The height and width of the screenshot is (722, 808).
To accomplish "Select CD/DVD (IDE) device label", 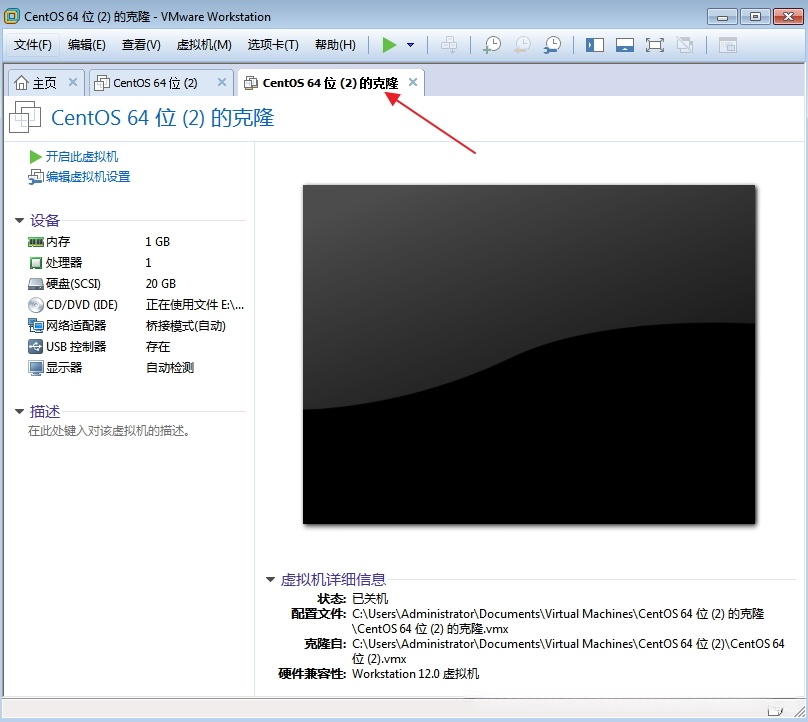I will (x=82, y=305).
